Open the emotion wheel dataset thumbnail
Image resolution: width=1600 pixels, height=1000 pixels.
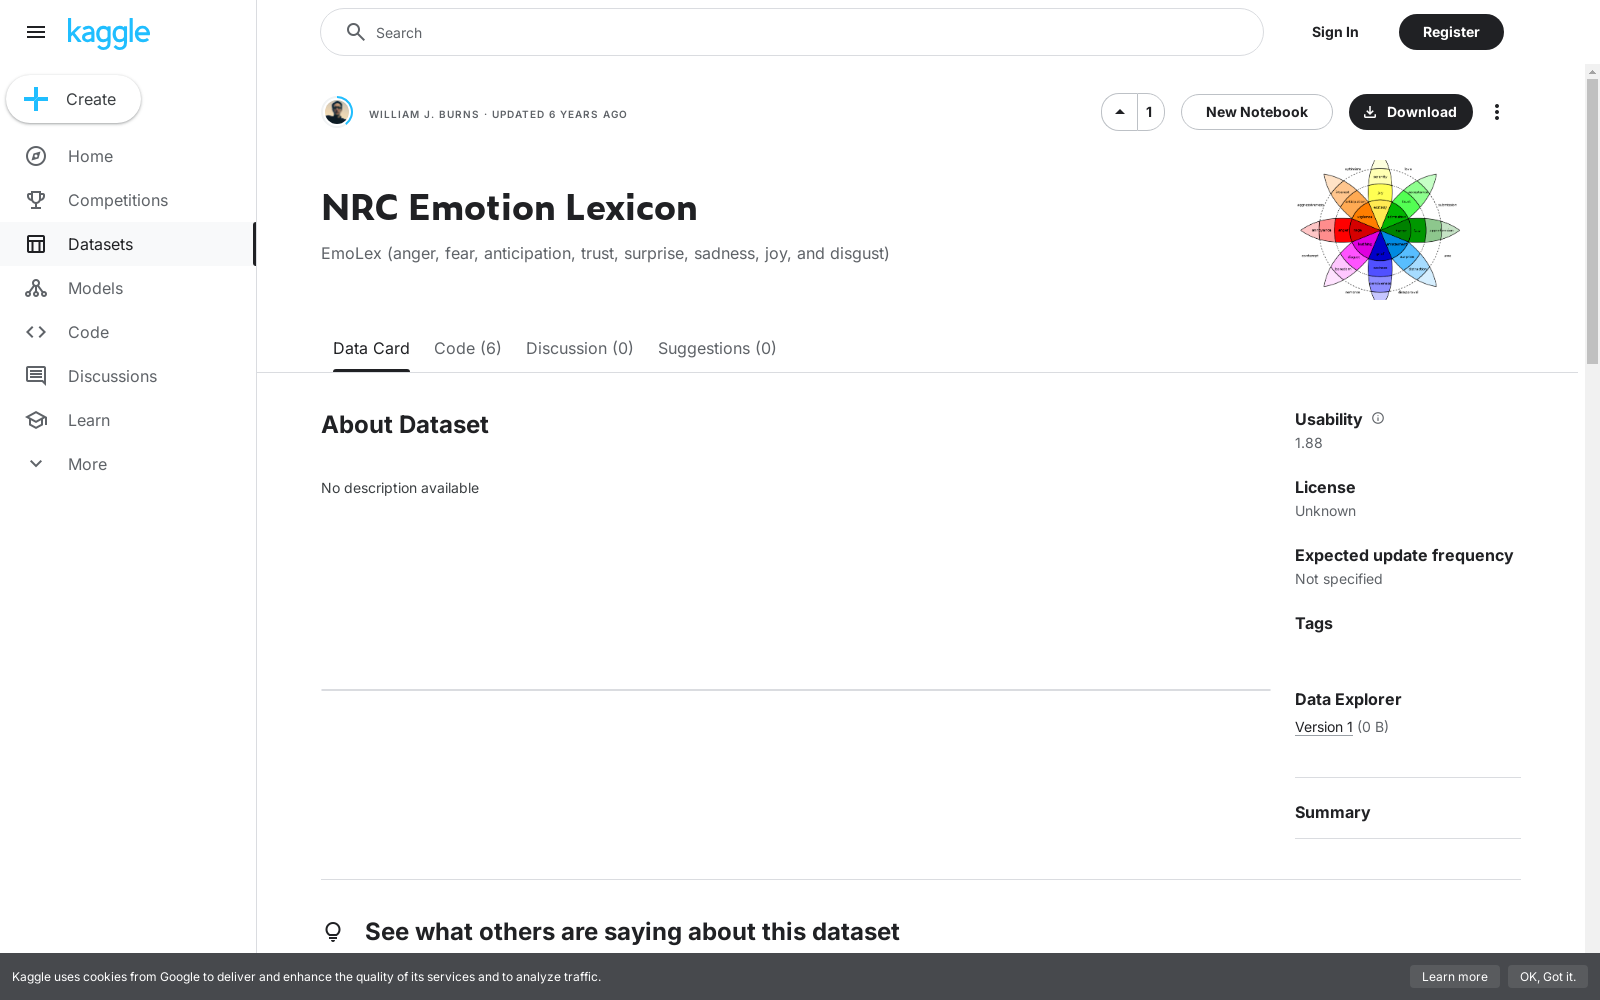[1380, 230]
